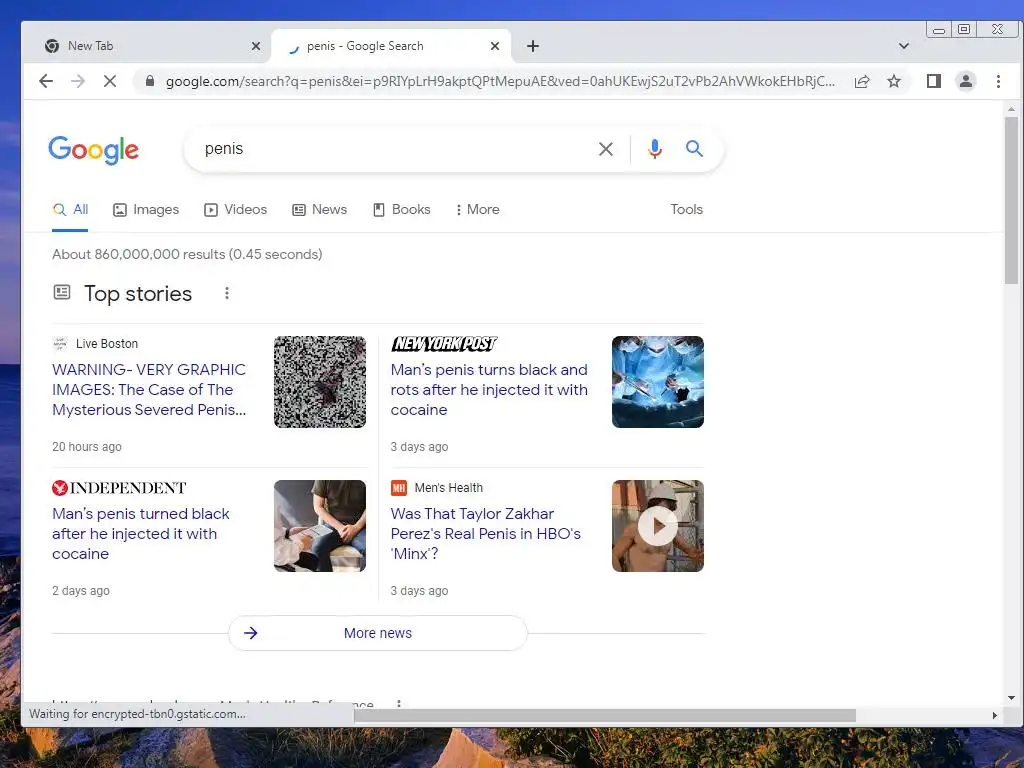Go back to the previous page
The height and width of the screenshot is (768, 1024).
(46, 81)
